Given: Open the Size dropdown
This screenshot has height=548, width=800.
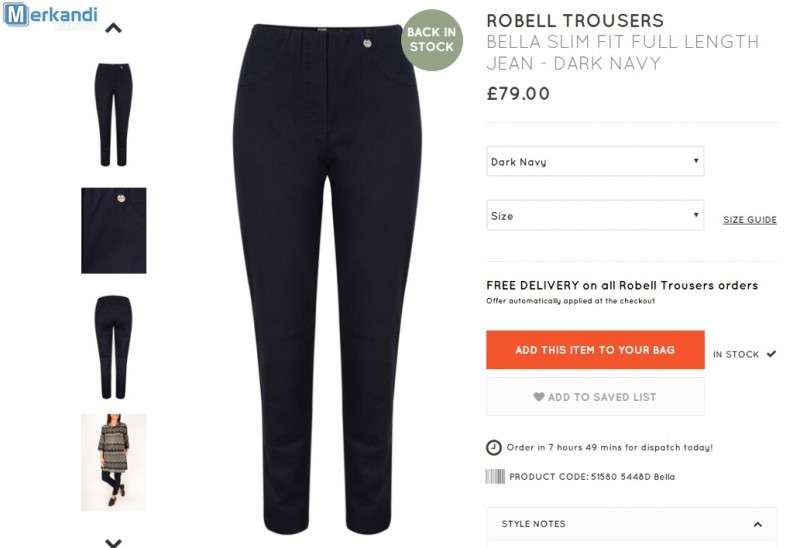Looking at the screenshot, I should [595, 215].
